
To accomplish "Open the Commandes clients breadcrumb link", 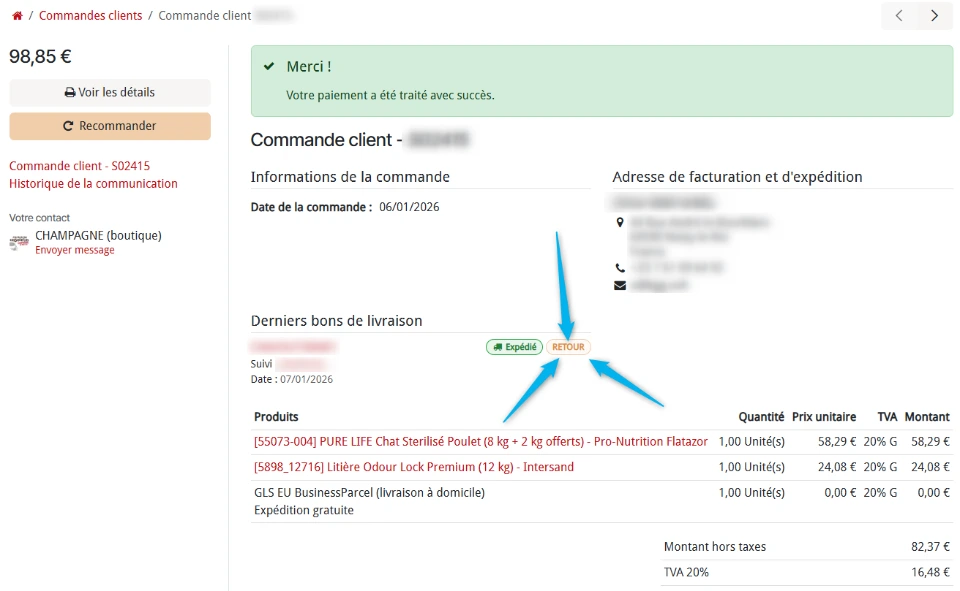I will 90,16.
